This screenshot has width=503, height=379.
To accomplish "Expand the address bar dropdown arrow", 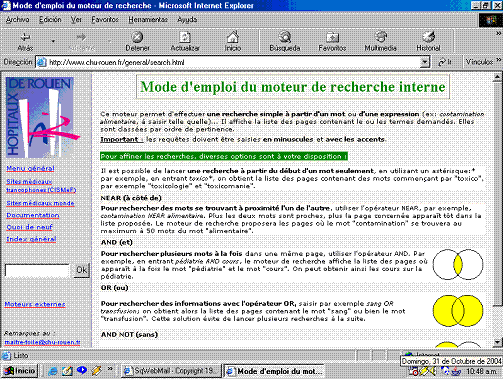I will point(424,62).
